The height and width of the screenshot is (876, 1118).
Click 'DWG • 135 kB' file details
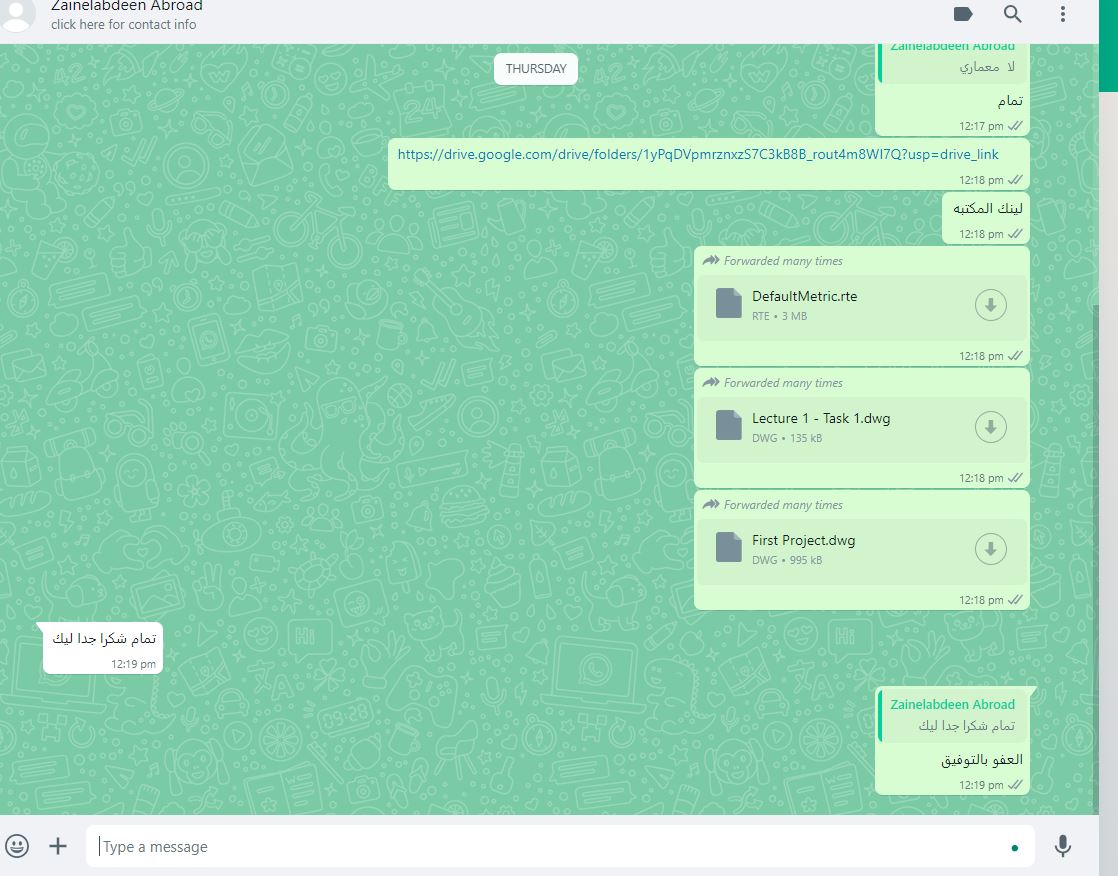(786, 438)
